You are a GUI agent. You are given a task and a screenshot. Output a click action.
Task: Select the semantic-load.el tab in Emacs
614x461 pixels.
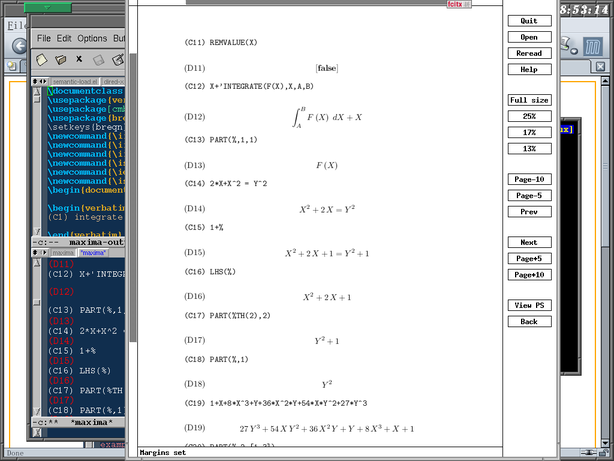coord(74,81)
